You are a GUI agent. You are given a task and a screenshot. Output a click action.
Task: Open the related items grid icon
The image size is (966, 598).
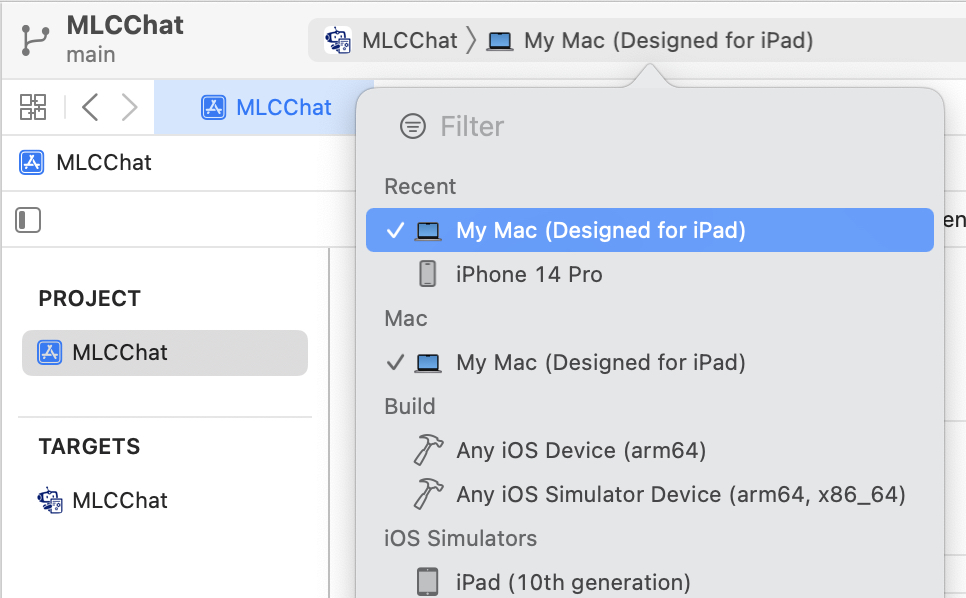[x=33, y=107]
